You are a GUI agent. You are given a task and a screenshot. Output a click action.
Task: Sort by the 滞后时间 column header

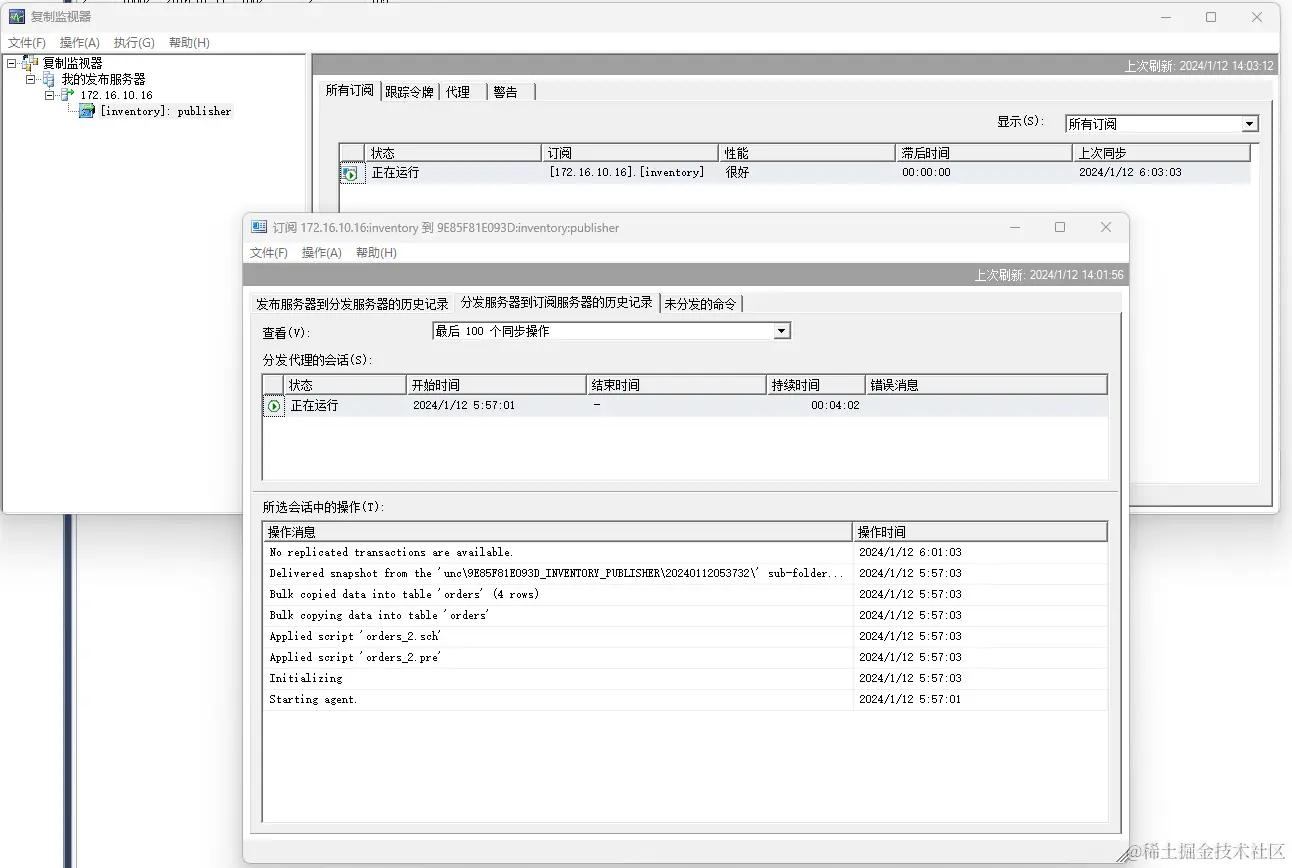(985, 153)
